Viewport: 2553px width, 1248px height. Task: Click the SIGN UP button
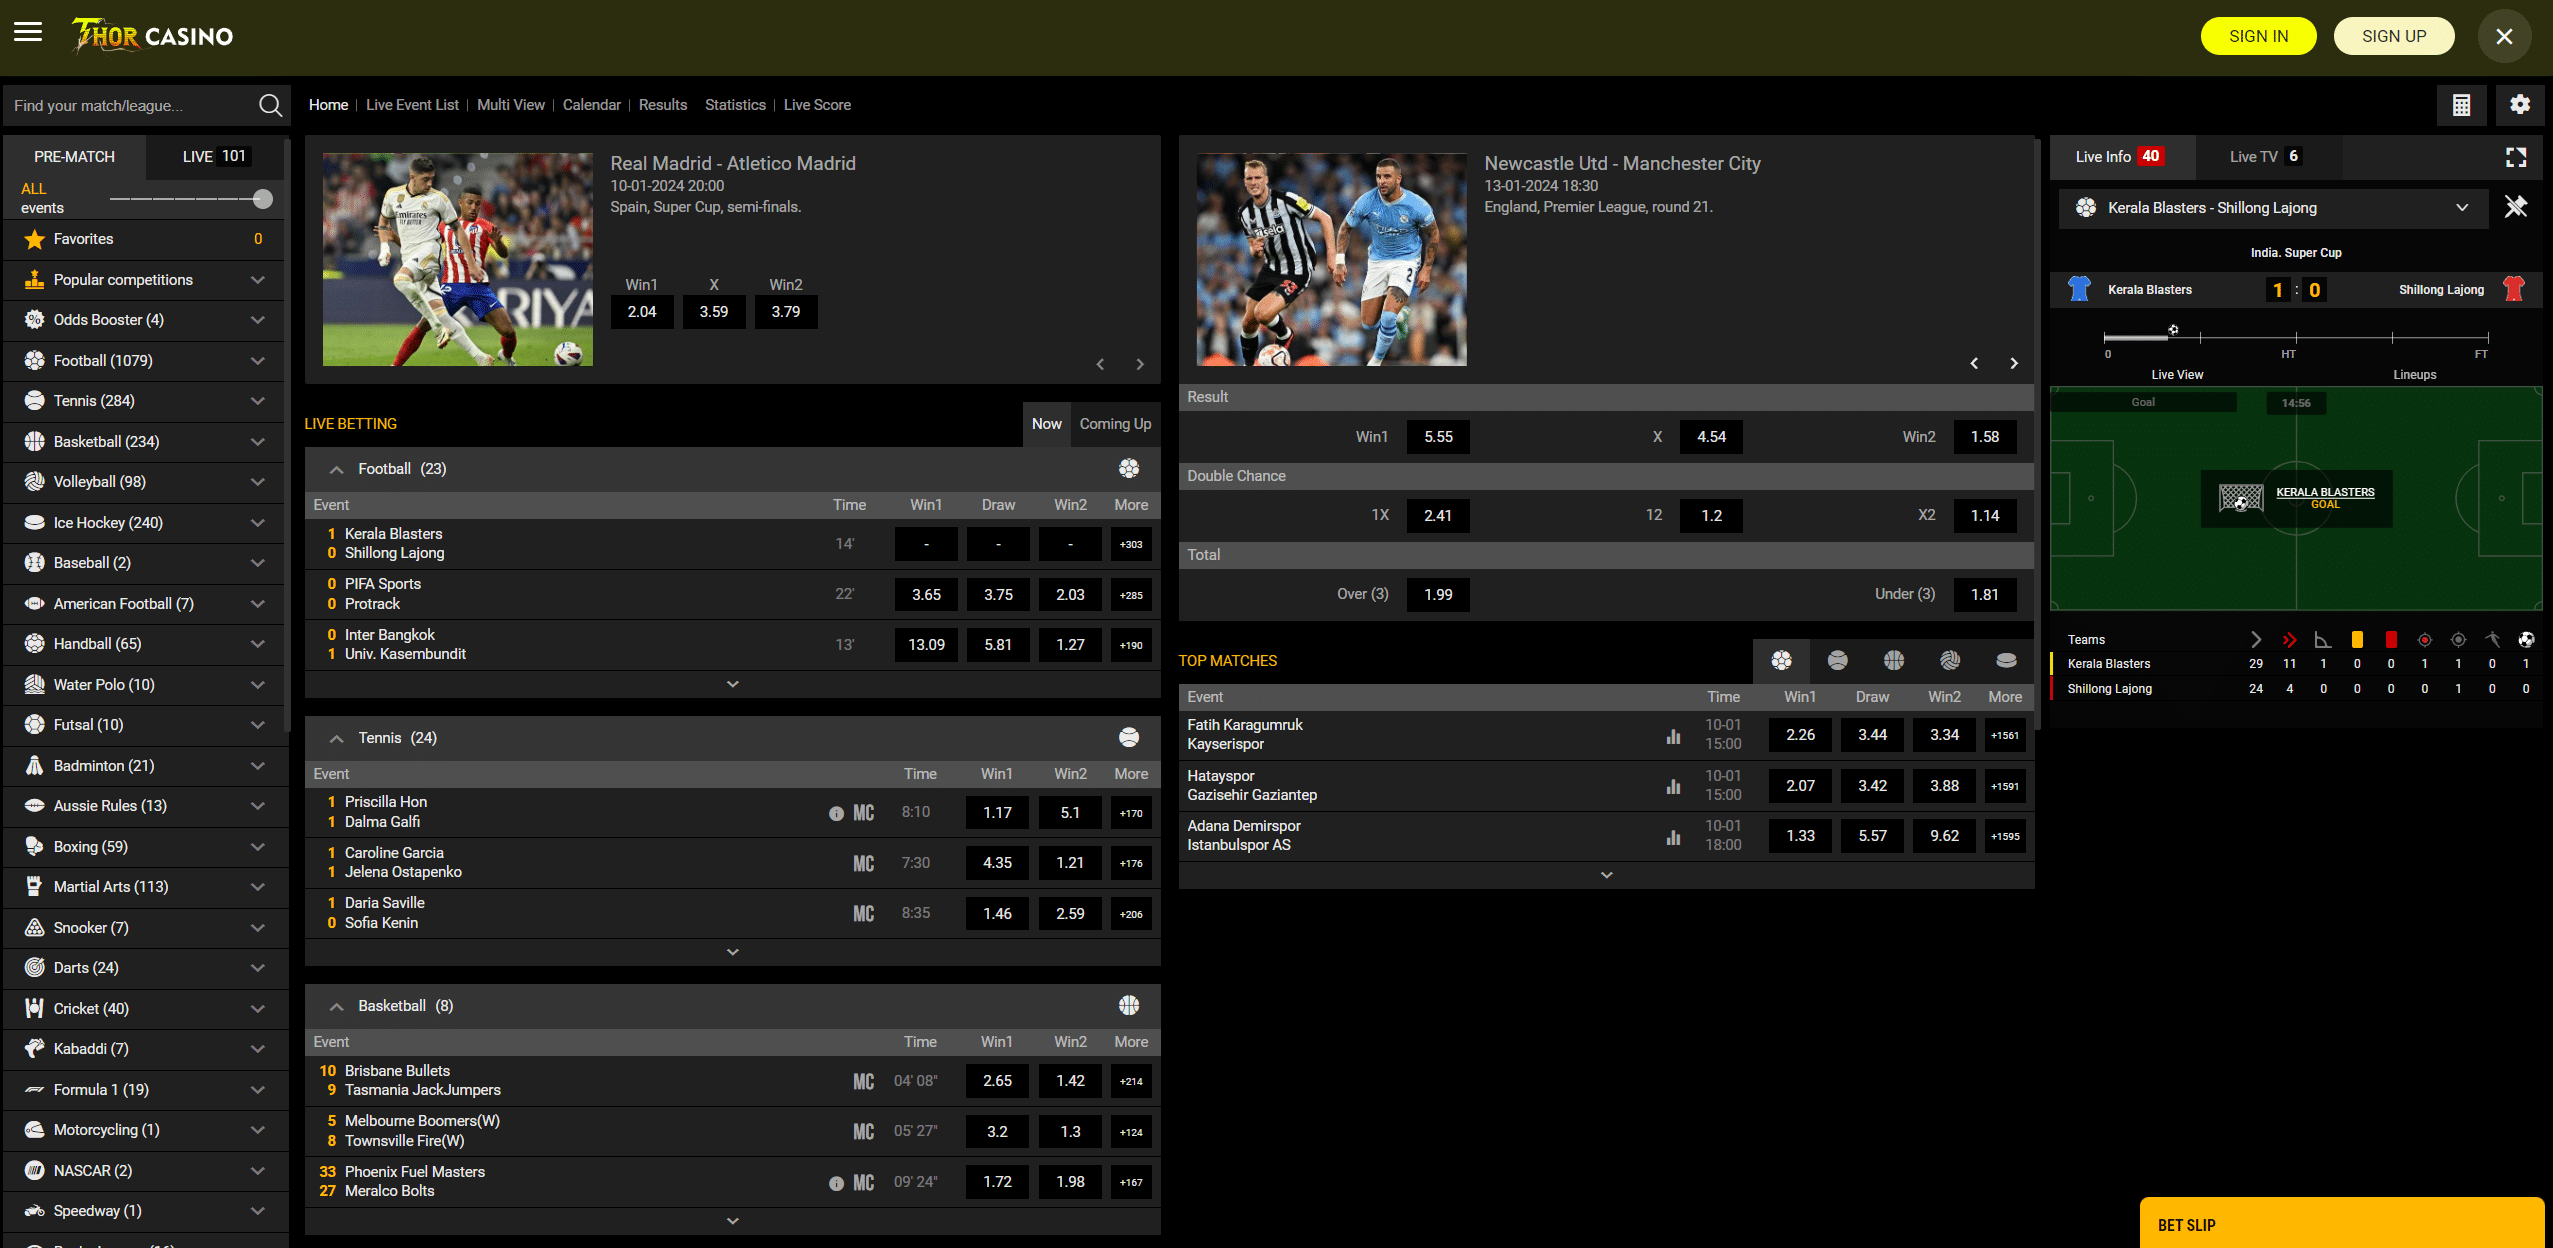[x=2393, y=36]
